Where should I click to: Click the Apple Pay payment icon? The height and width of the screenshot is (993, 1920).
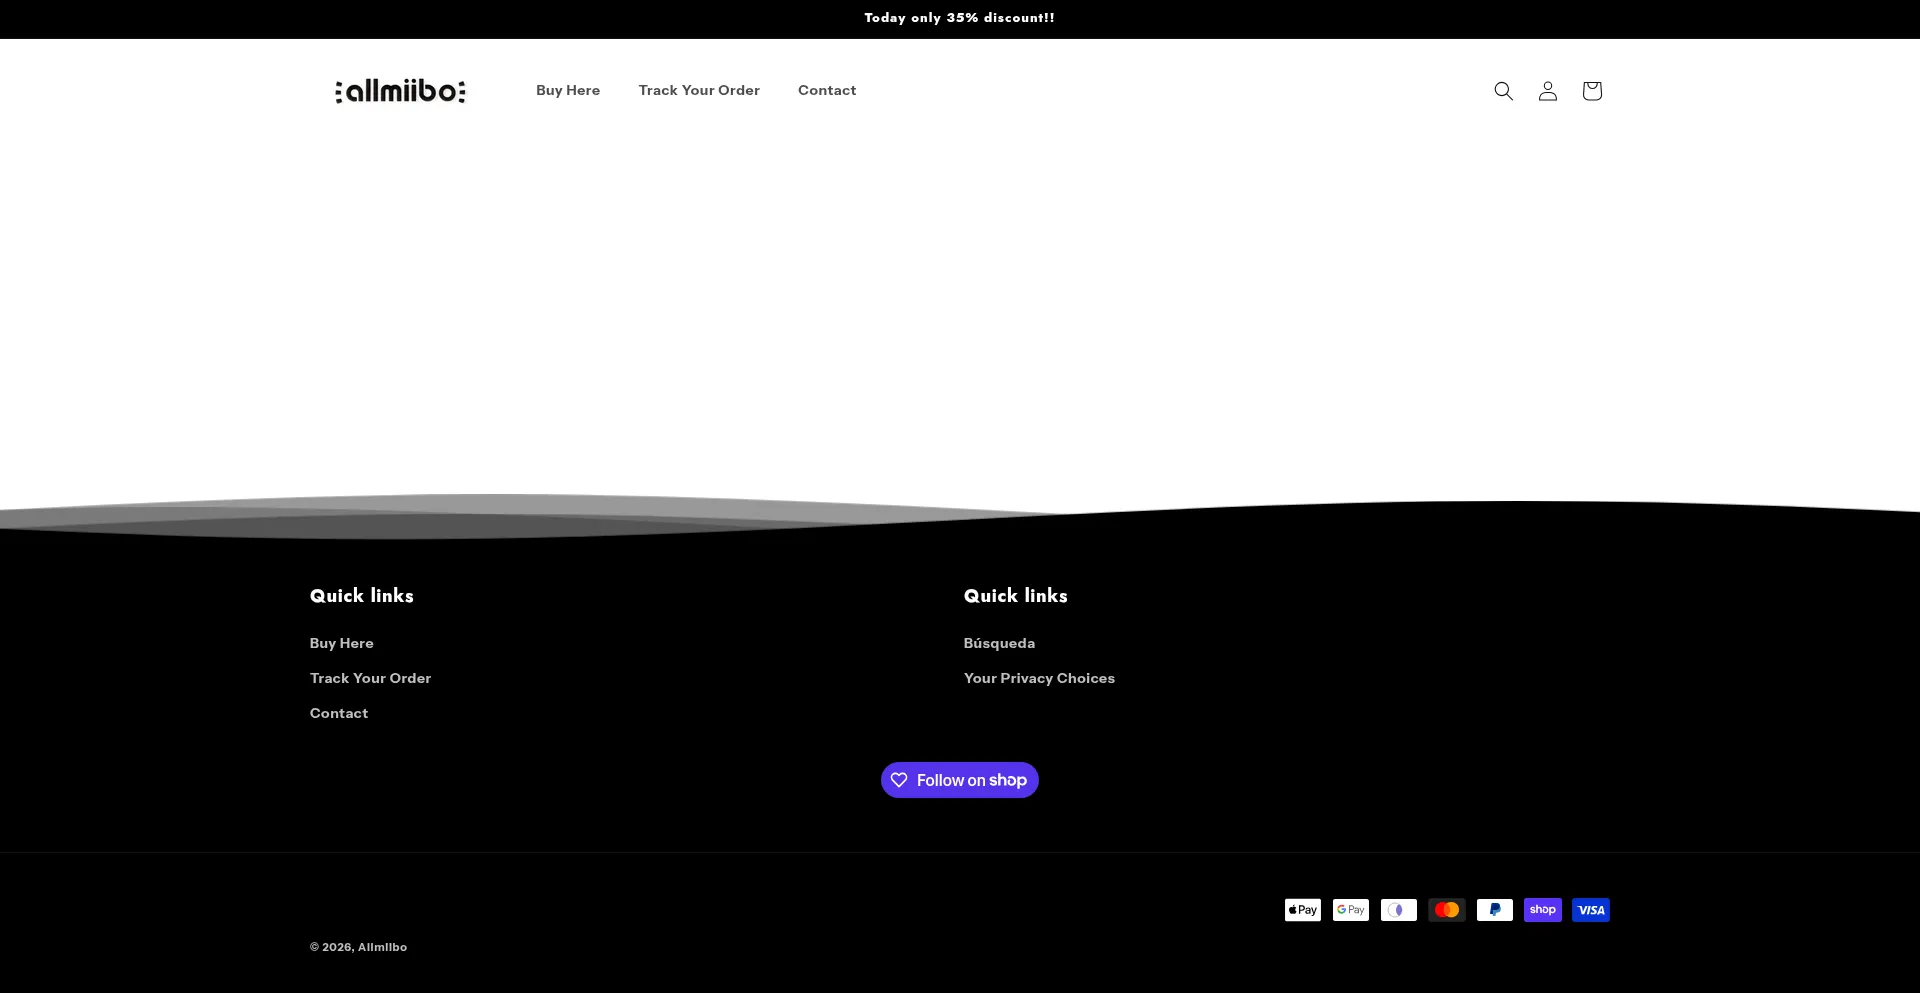[x=1302, y=910]
